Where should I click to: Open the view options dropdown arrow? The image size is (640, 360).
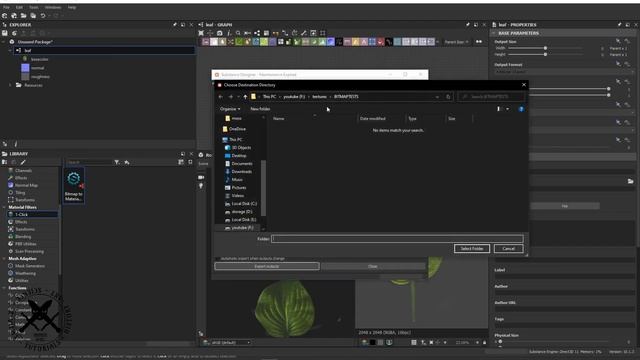tap(507, 109)
